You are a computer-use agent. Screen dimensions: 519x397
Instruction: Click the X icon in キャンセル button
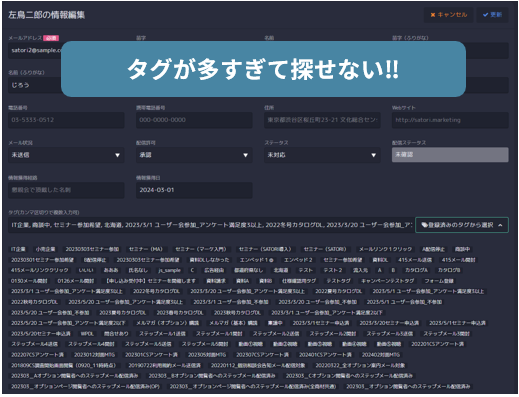point(433,15)
